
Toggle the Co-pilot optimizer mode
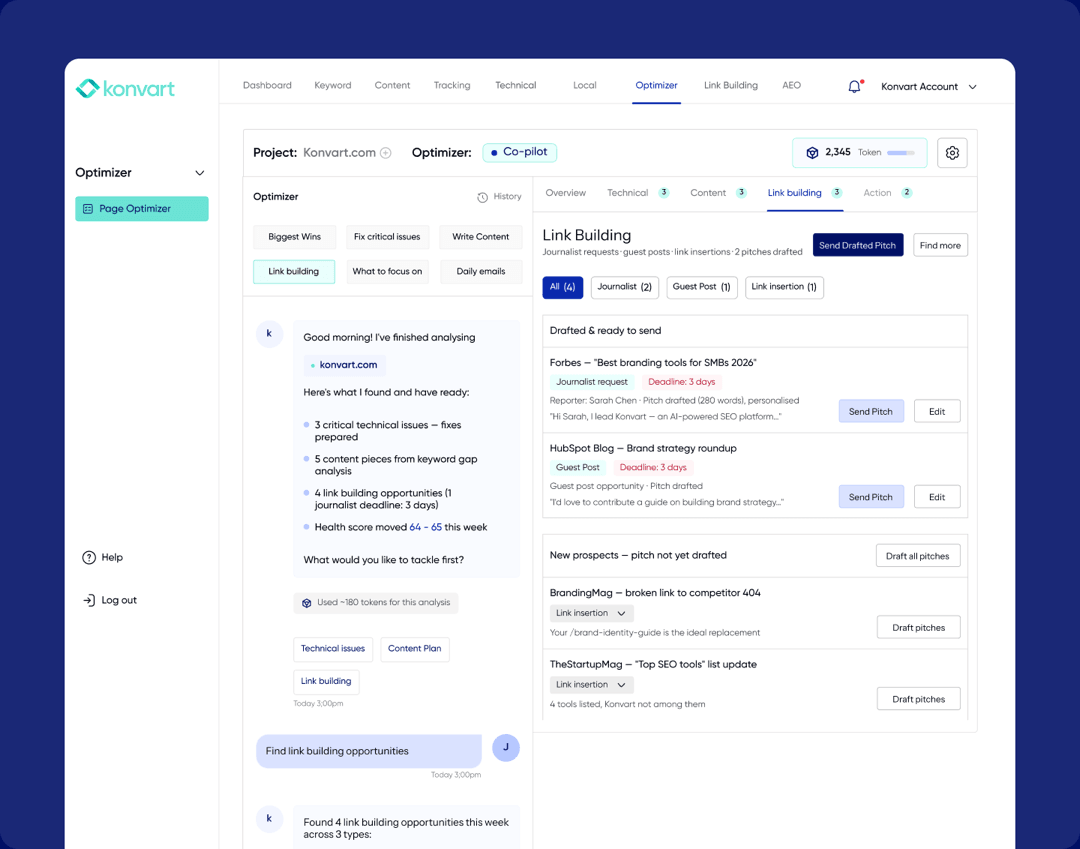[519, 152]
